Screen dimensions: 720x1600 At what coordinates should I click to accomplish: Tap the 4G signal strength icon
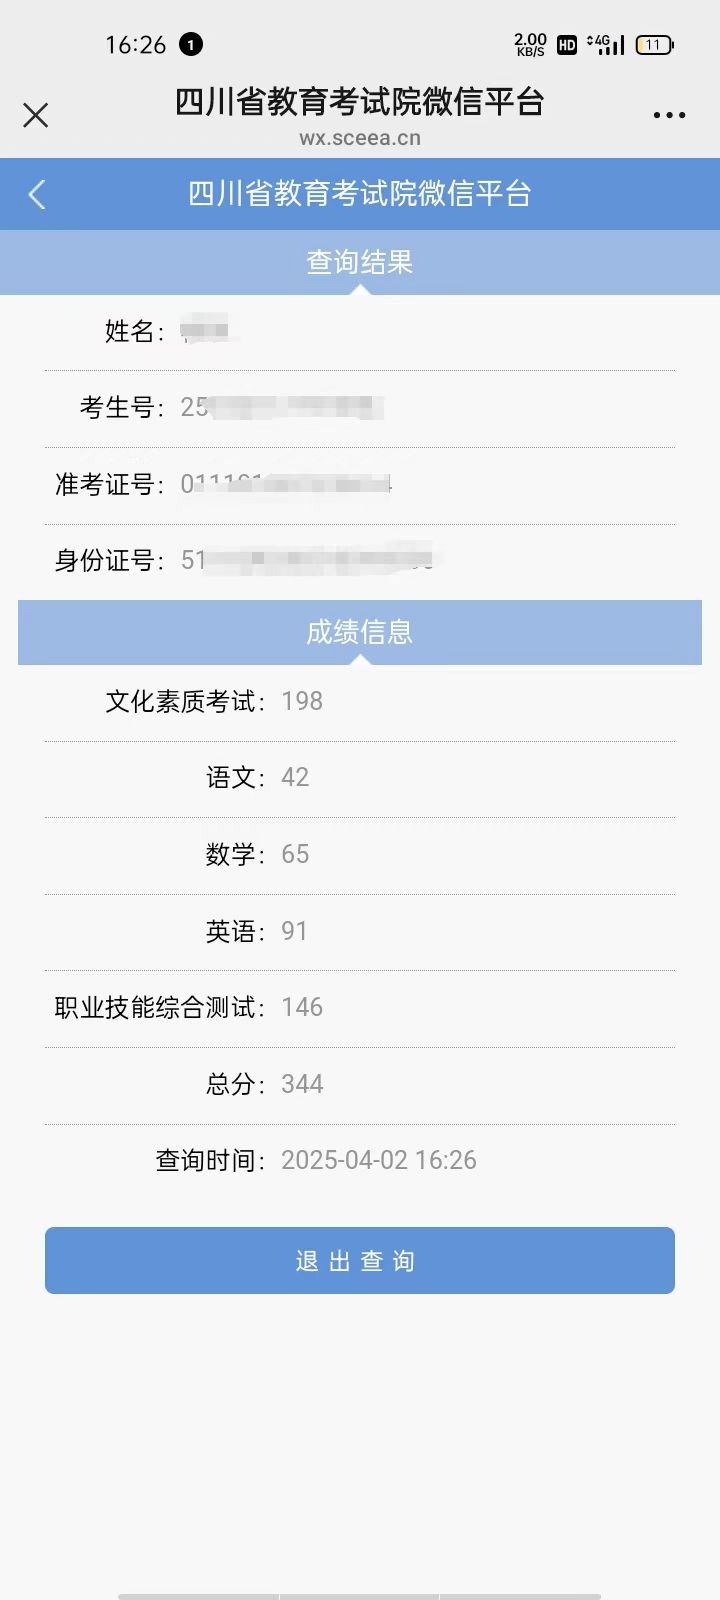606,44
